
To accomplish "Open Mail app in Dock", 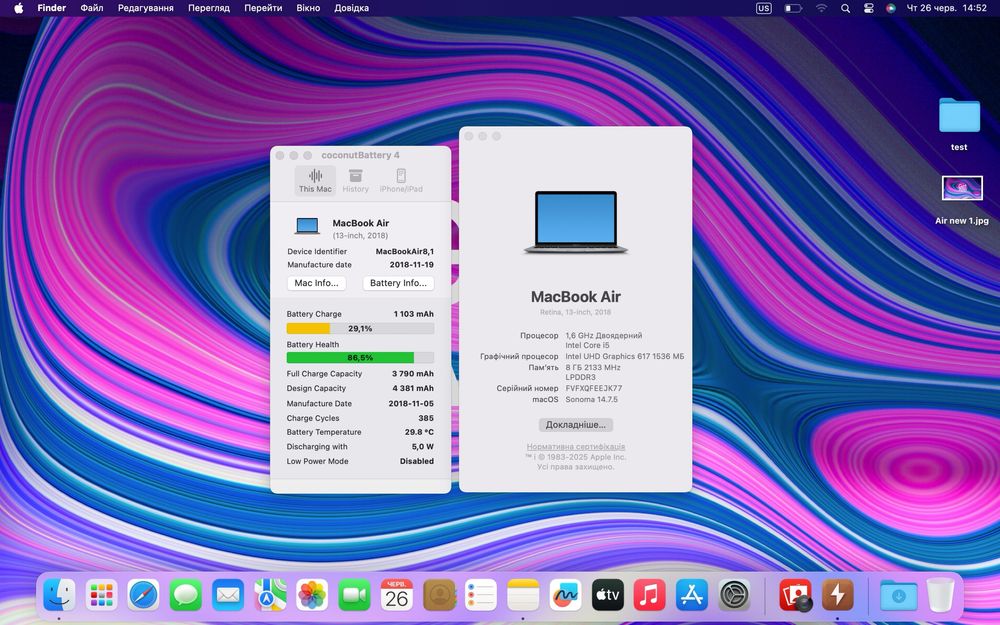I will click(x=228, y=596).
